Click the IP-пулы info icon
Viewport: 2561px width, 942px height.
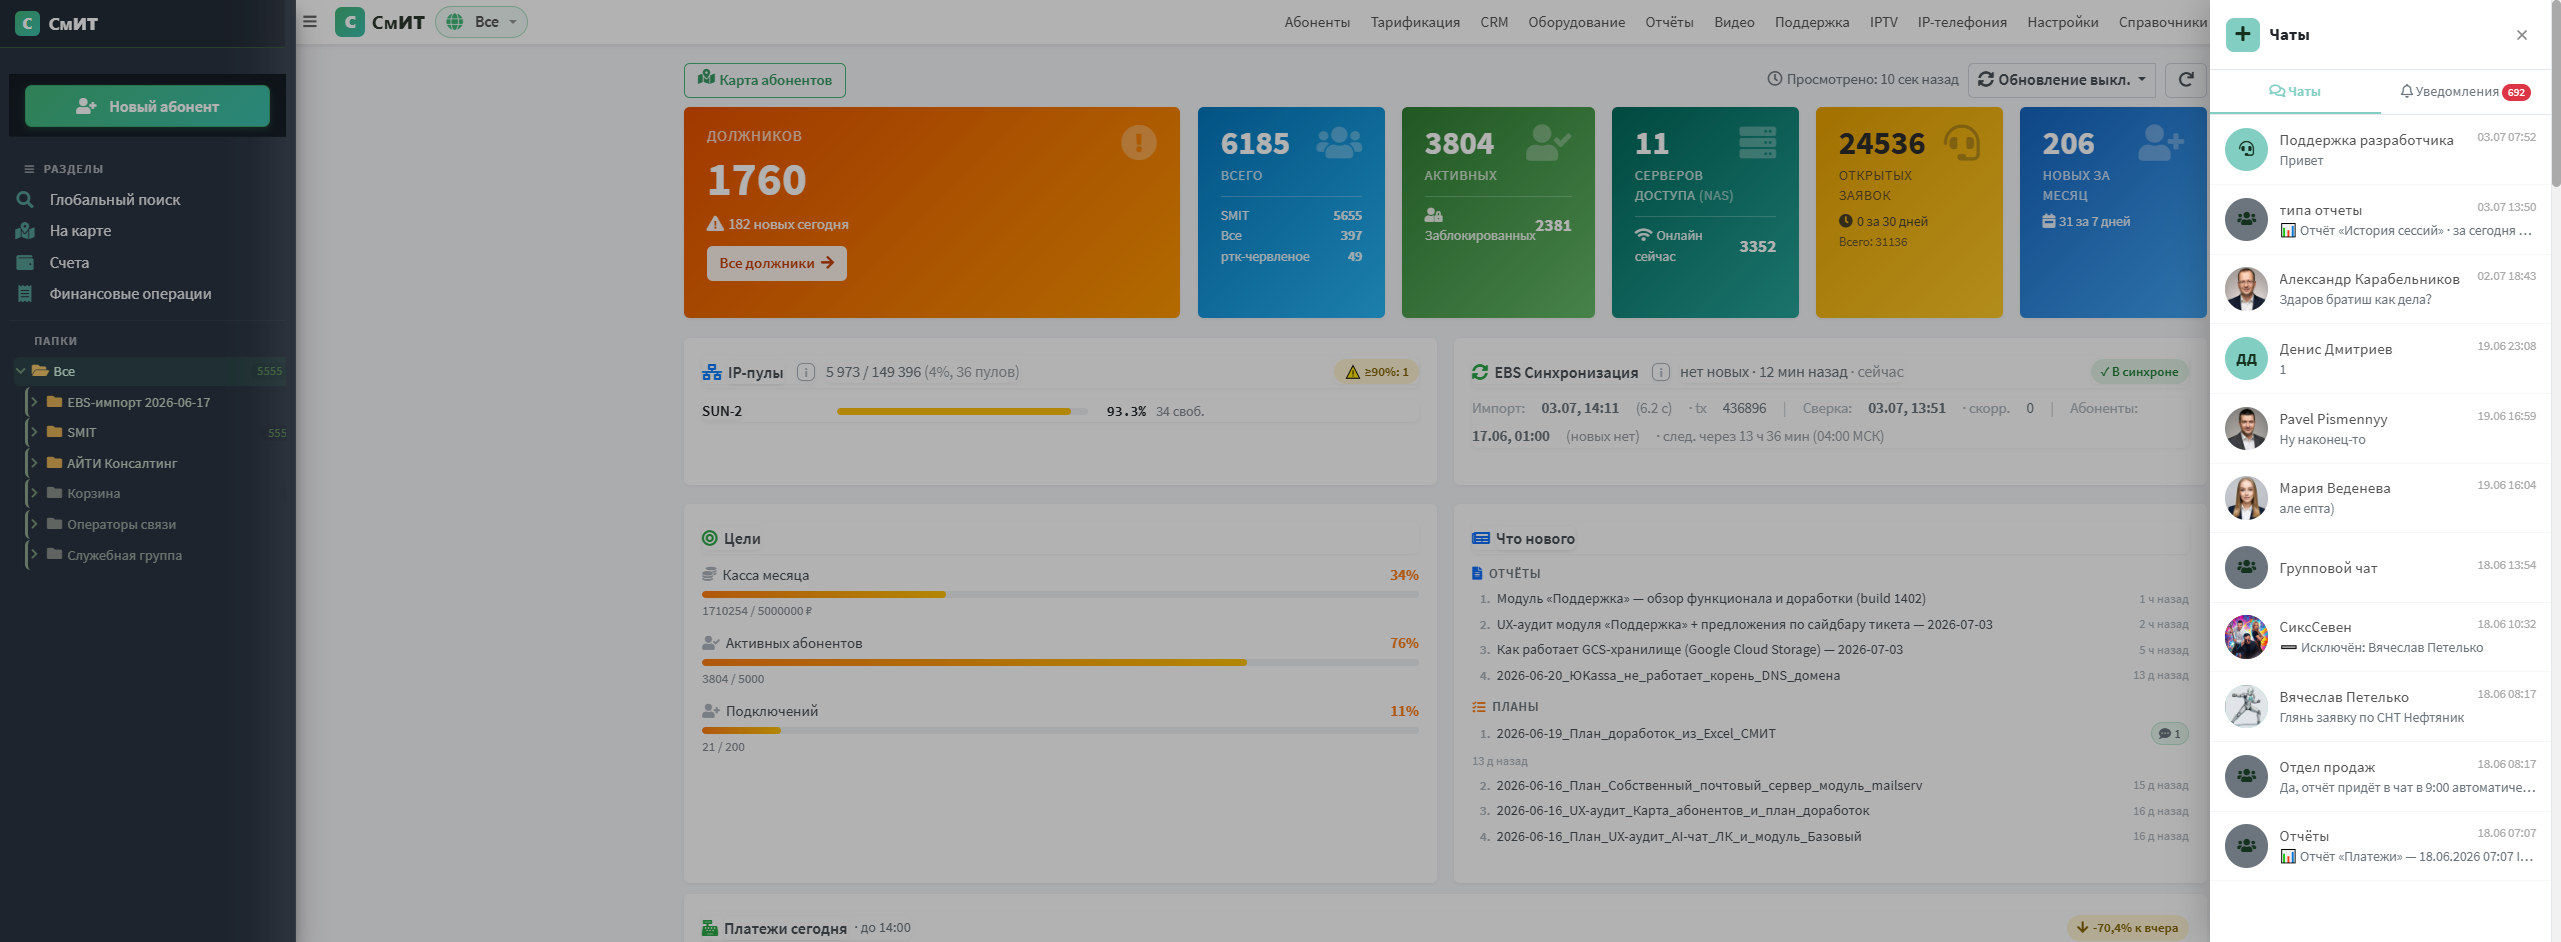click(806, 372)
